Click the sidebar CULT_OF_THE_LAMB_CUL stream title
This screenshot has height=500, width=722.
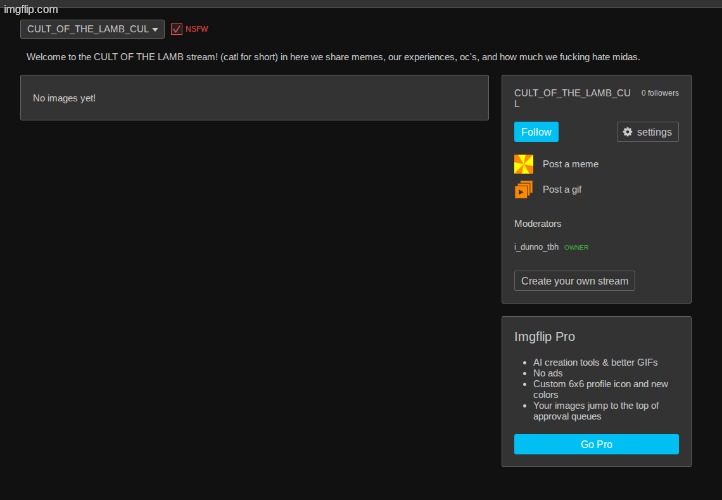point(572,98)
